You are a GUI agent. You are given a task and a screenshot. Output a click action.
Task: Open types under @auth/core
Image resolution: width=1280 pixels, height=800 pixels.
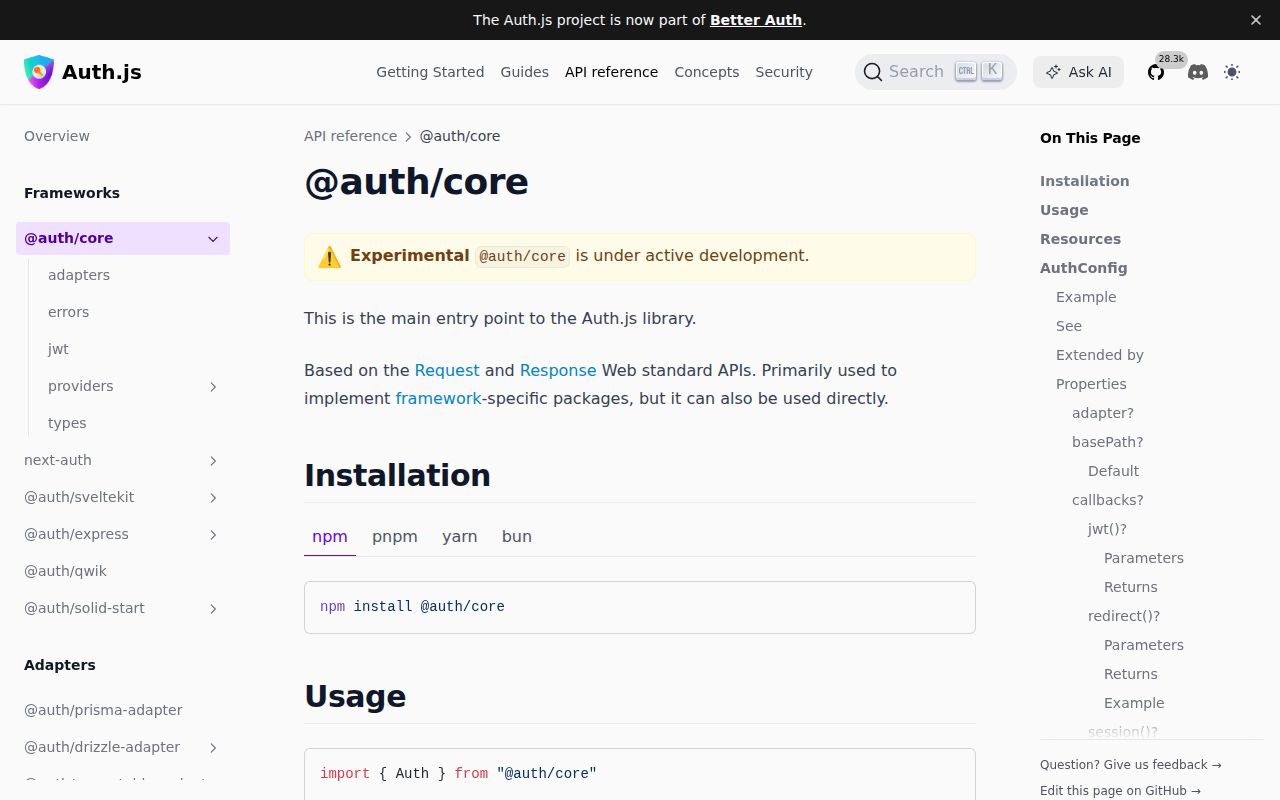click(x=67, y=423)
